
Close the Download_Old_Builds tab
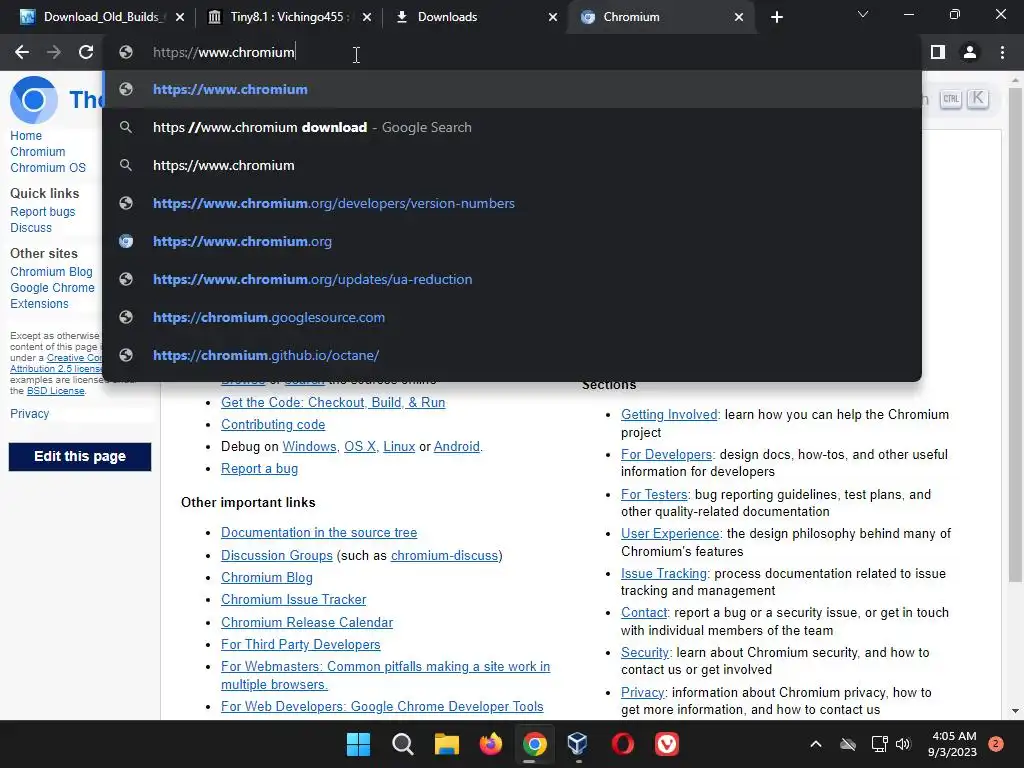tap(180, 17)
